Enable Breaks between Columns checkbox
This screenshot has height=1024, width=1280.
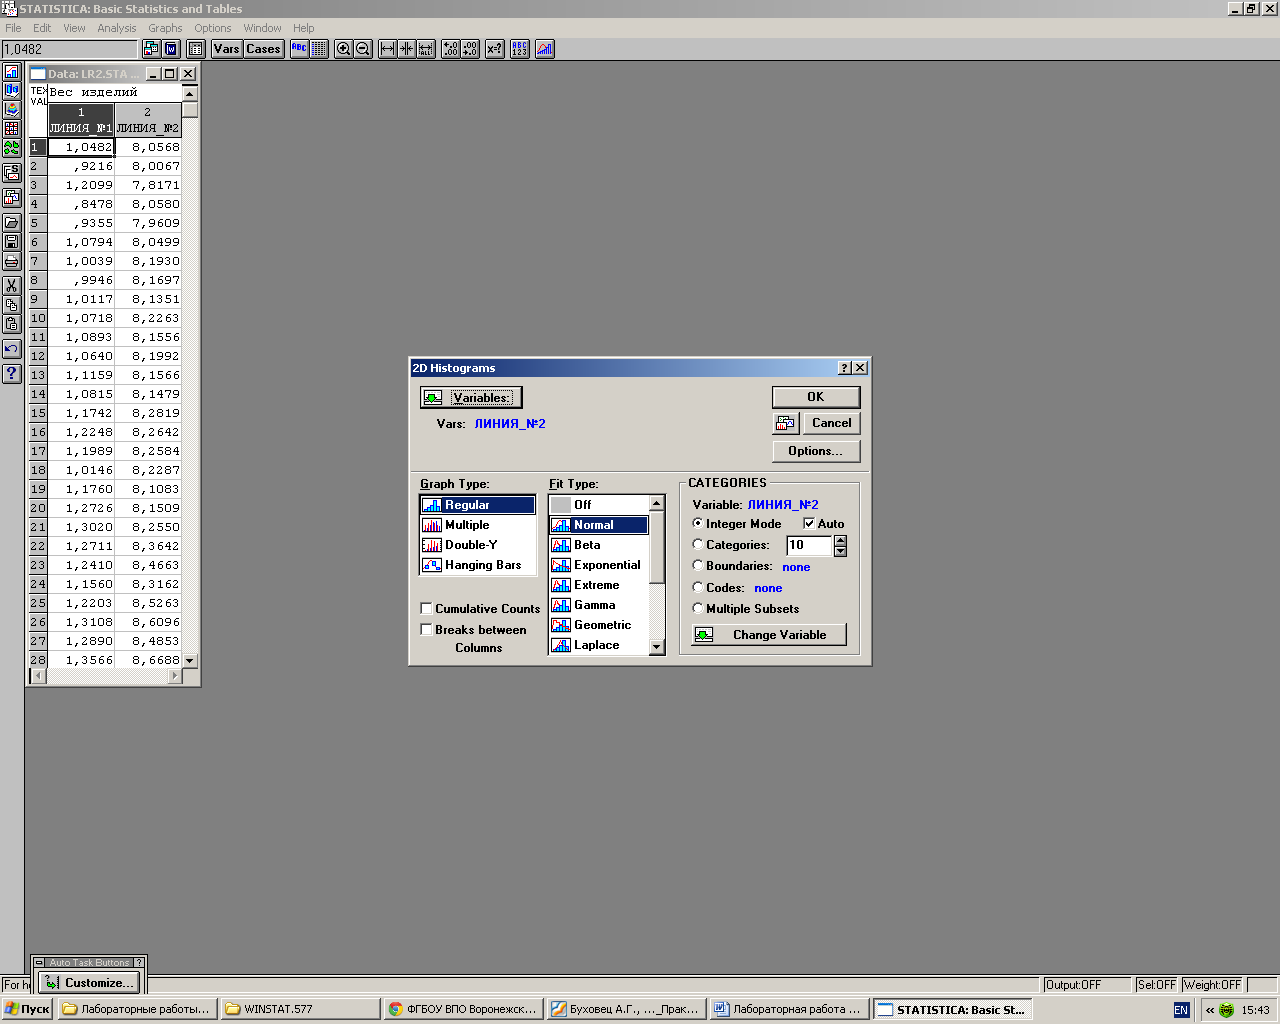(x=427, y=629)
